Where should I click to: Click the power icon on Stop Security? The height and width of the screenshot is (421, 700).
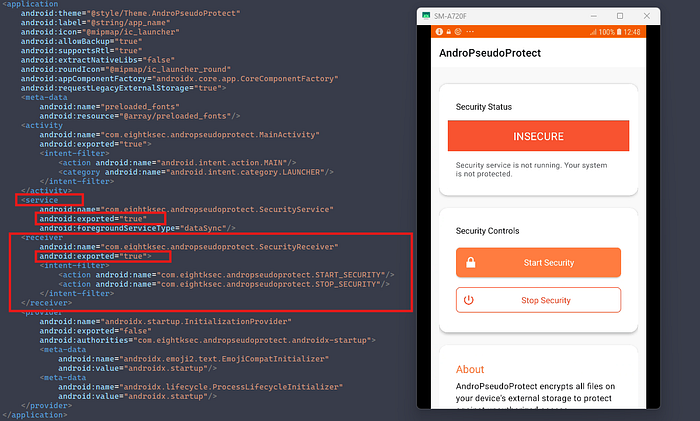pos(468,300)
